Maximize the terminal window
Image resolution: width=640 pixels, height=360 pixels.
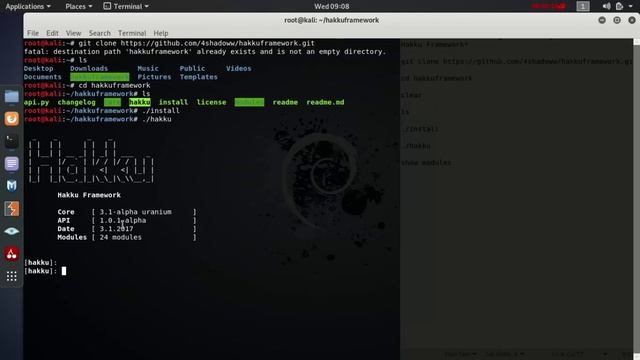(x=617, y=20)
